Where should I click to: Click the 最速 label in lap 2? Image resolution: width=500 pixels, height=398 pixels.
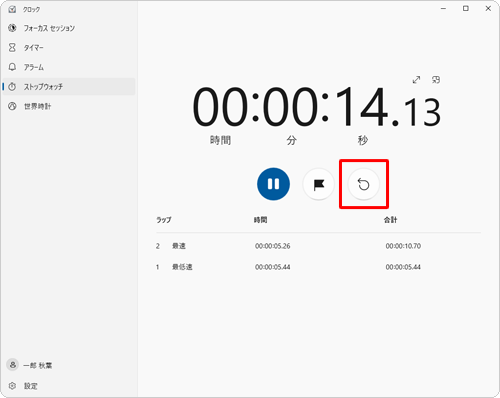pos(179,246)
